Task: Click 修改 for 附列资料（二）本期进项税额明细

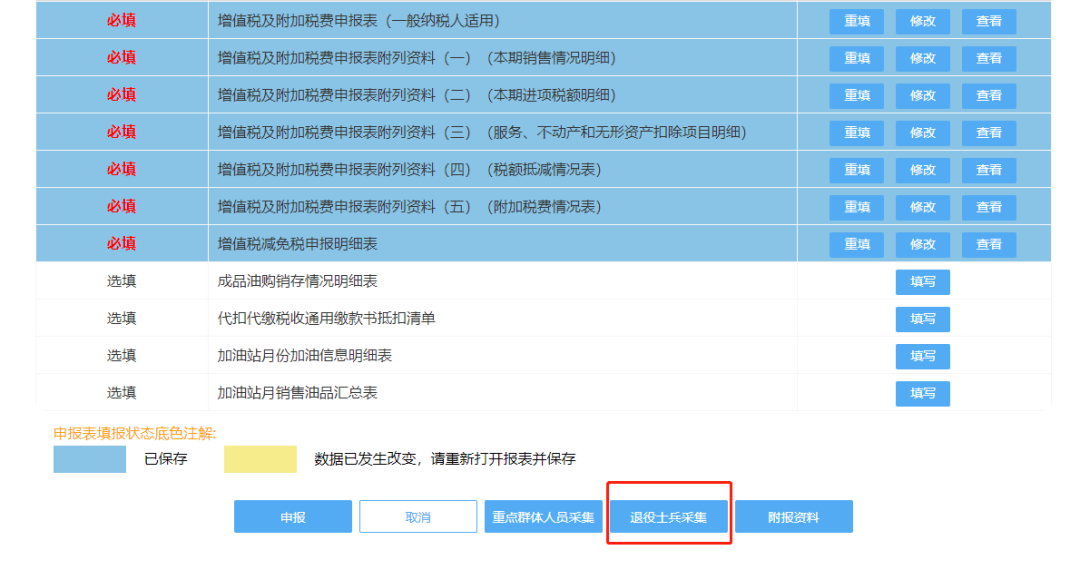Action: [922, 96]
